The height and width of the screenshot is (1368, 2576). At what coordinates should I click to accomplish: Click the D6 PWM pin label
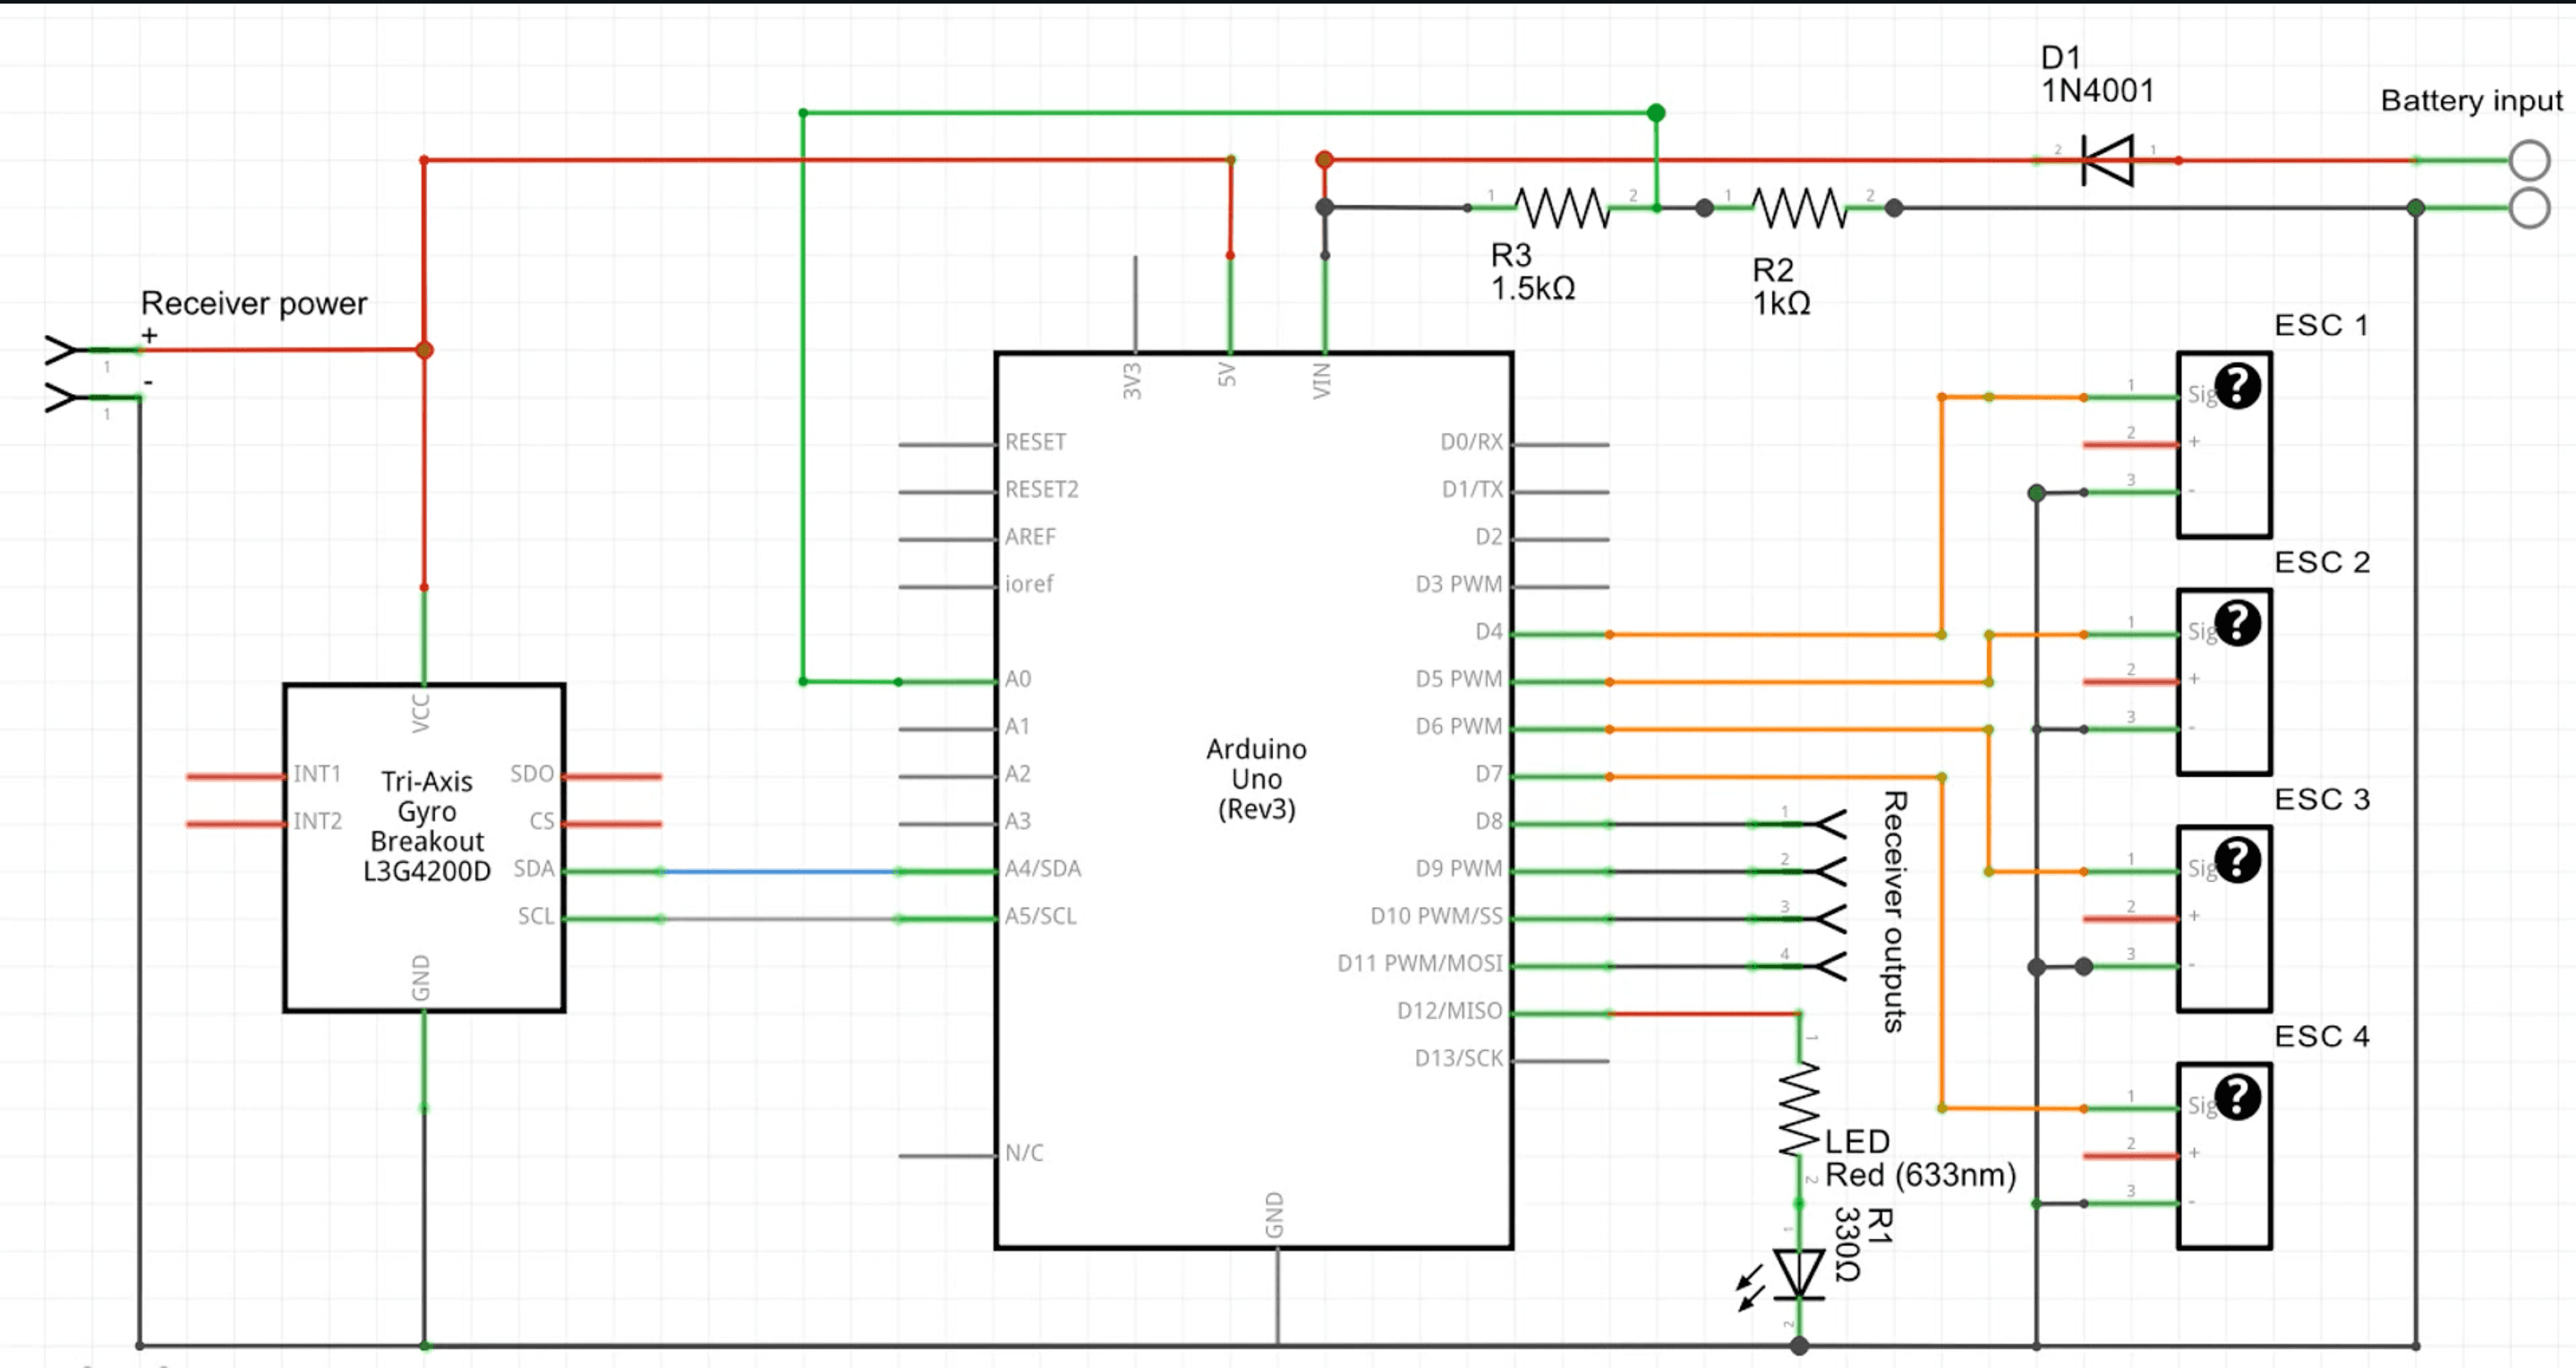click(x=1459, y=727)
